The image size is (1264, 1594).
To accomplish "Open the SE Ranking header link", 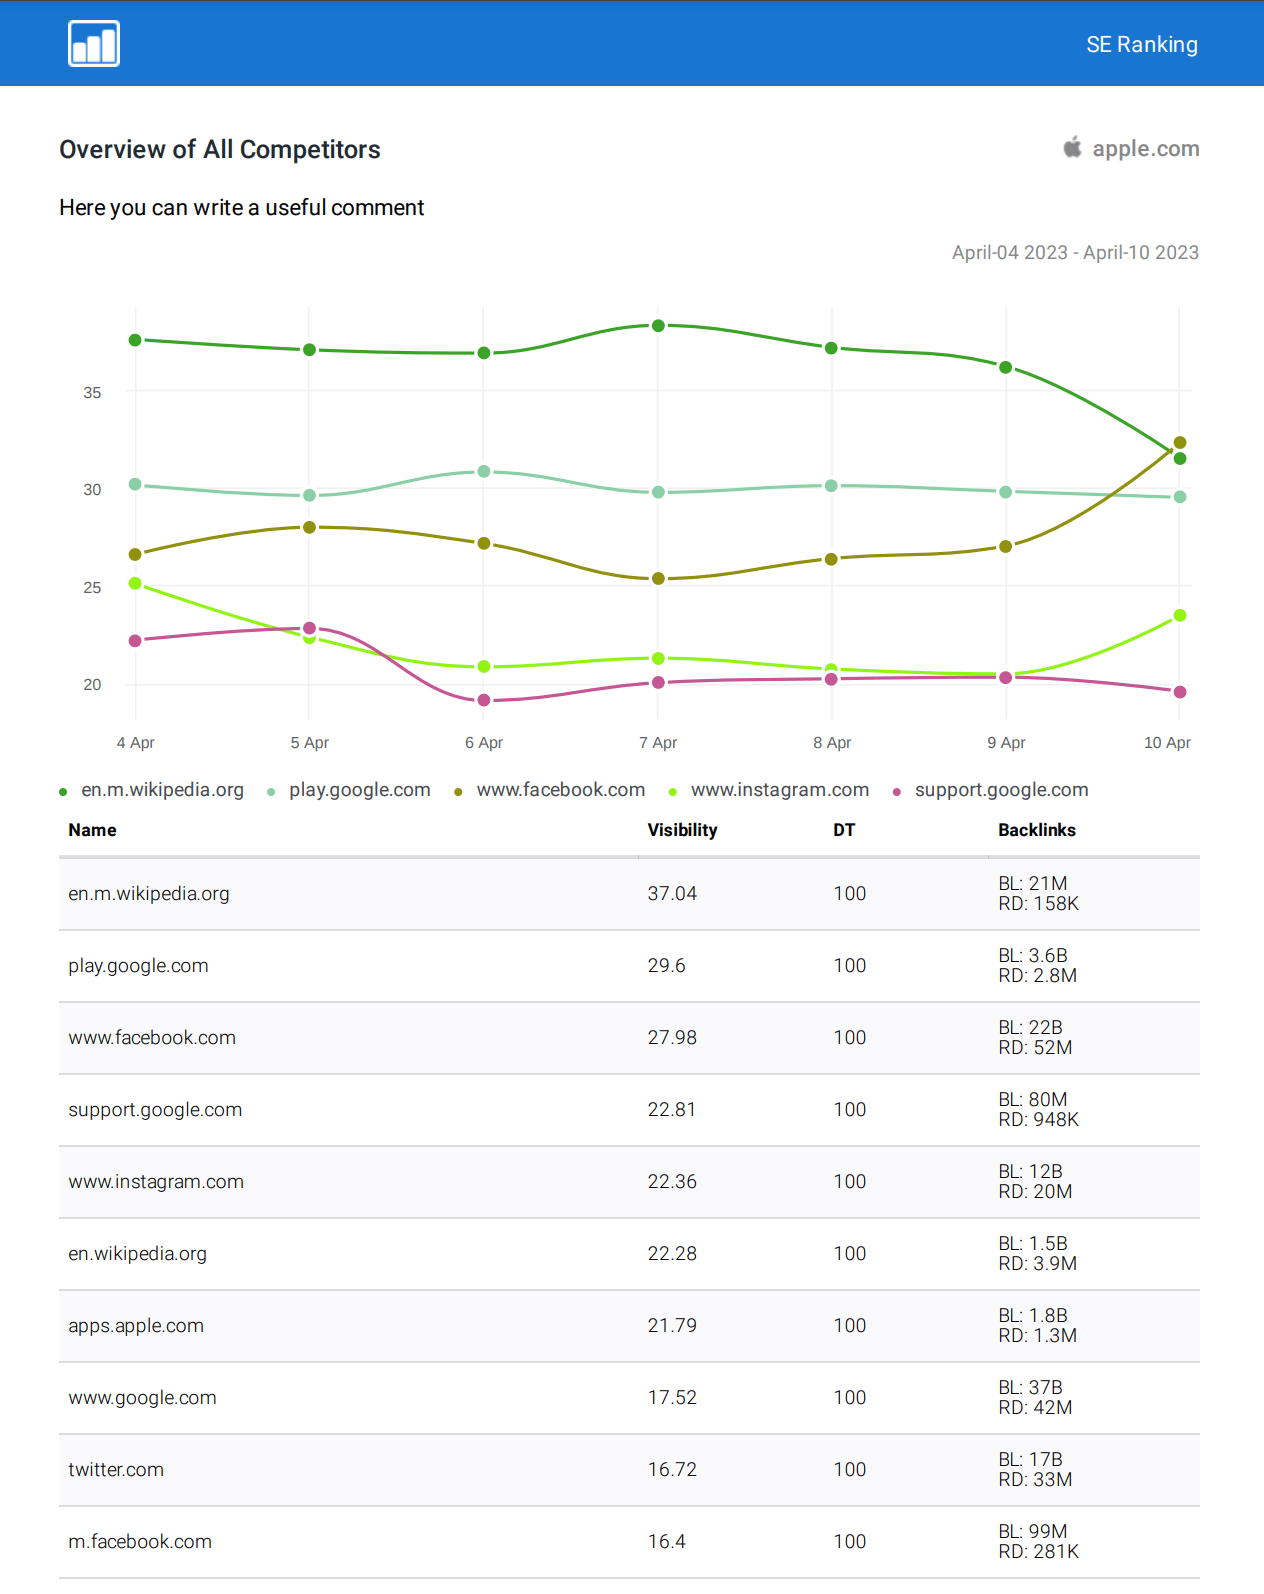I will click(x=1142, y=43).
